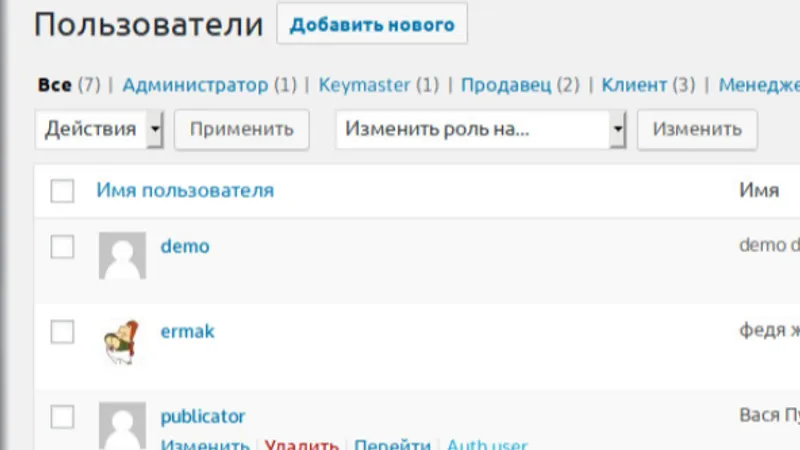Click the 'Применить' button

click(x=241, y=129)
